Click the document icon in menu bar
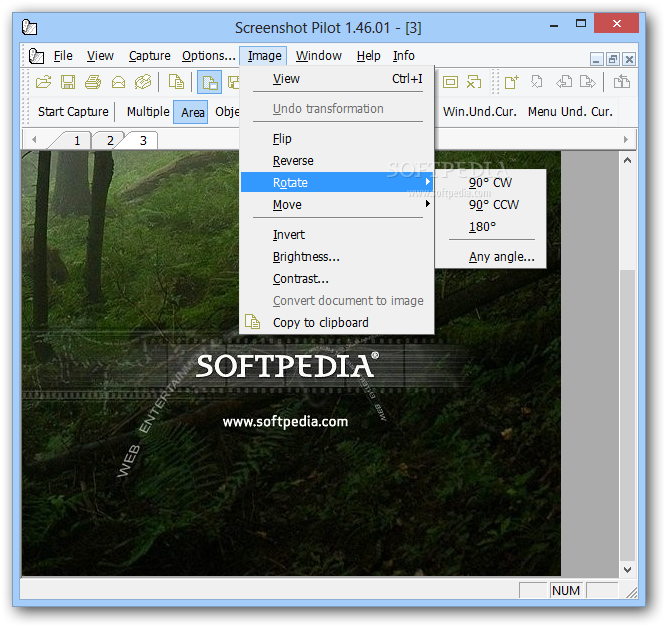The width and height of the screenshot is (666, 627). tap(36, 56)
